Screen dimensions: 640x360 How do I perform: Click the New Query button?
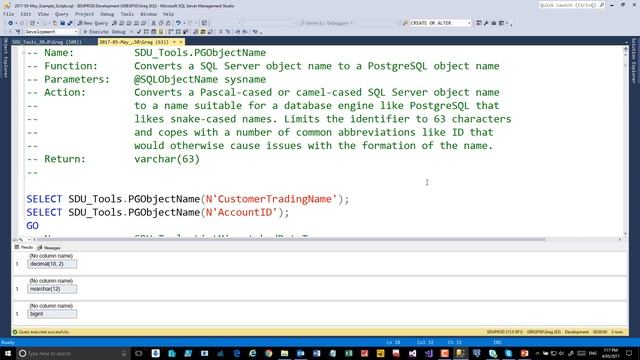tap(93, 23)
